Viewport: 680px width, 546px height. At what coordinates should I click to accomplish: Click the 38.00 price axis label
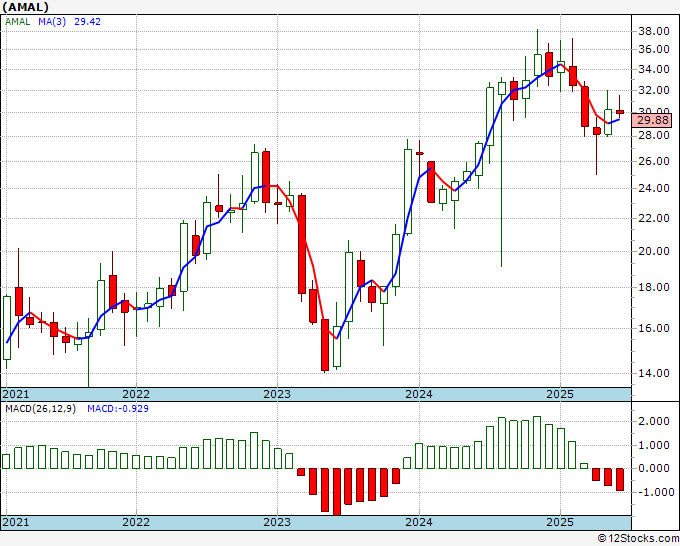pyautogui.click(x=654, y=31)
